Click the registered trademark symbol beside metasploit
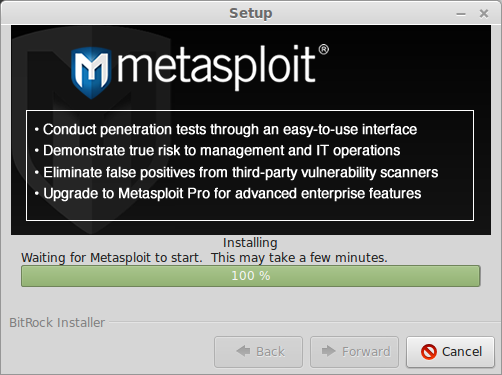502x375 pixels. coord(323,50)
